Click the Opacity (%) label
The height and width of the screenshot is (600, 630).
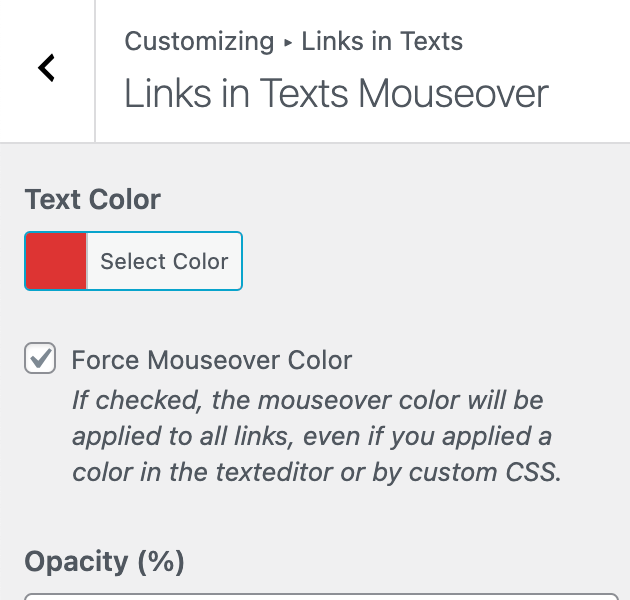[x=104, y=561]
